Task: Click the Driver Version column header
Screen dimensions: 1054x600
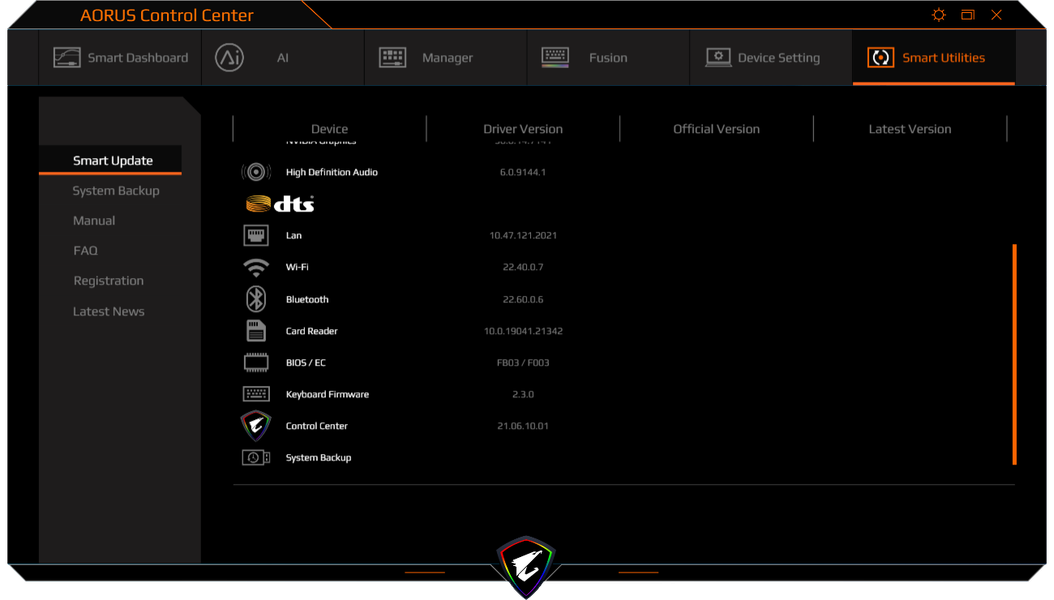Action: pos(523,129)
